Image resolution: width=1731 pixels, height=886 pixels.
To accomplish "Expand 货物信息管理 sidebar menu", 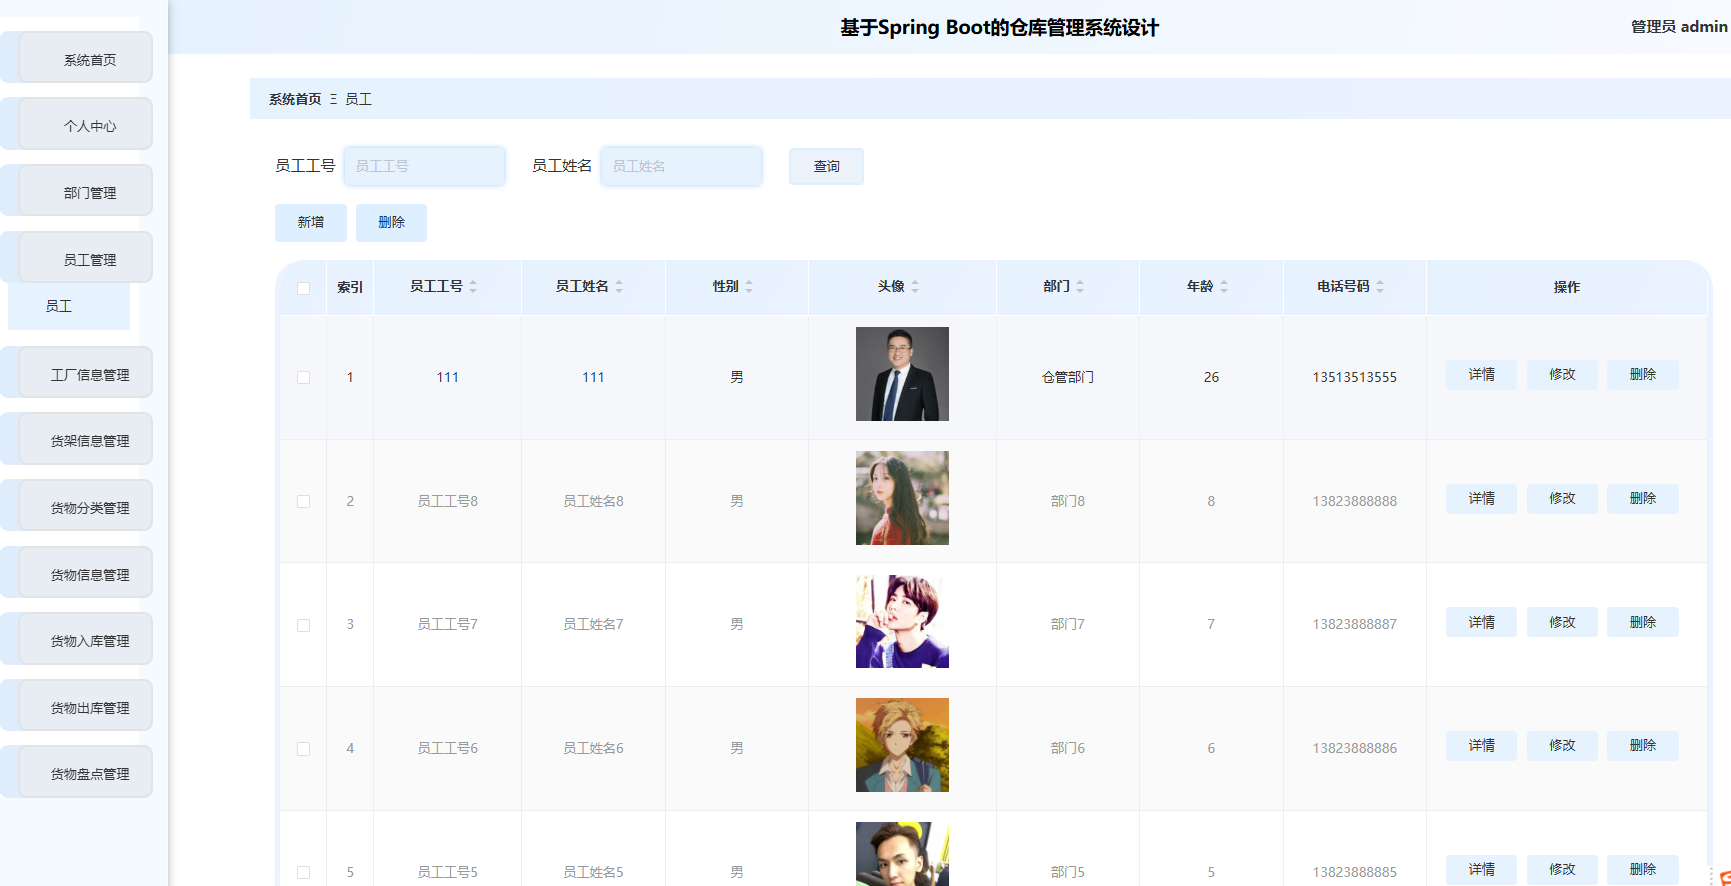I will click(x=86, y=572).
